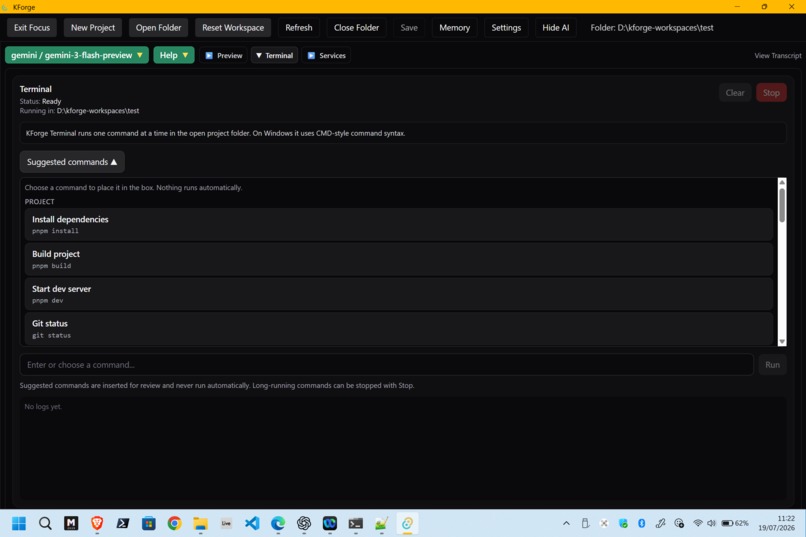Viewport: 806px width, 537px height.
Task: Click Close Folder button
Action: [356, 28]
